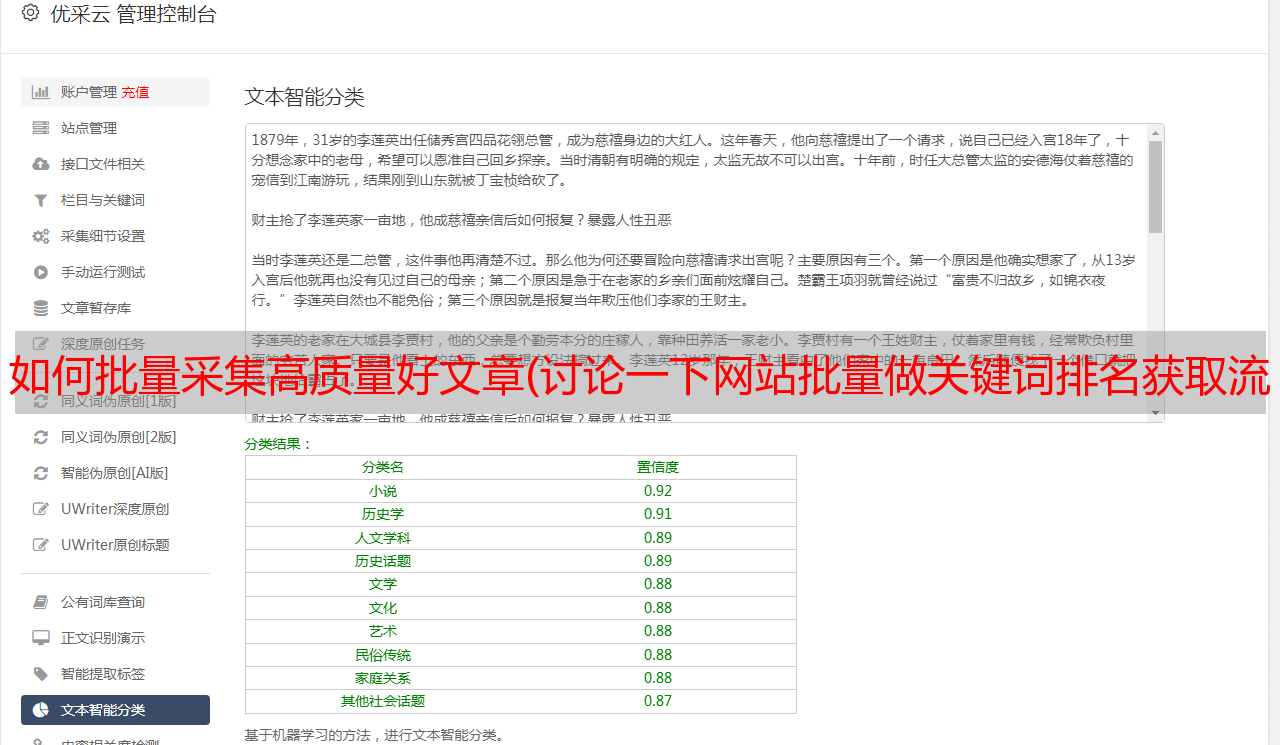Viewport: 1280px width, 745px height.
Task: Click the book icon for 公有词库查询
Action: 41,602
